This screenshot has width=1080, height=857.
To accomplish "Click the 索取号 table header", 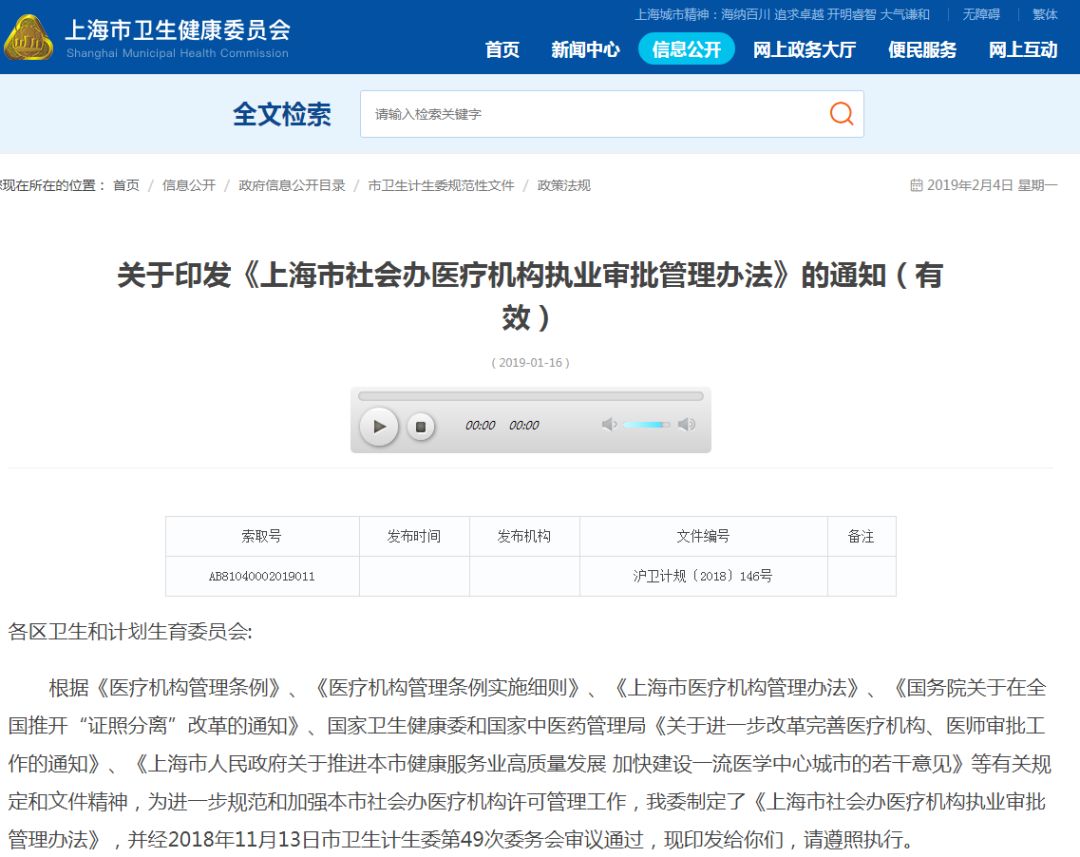I will click(x=262, y=536).
